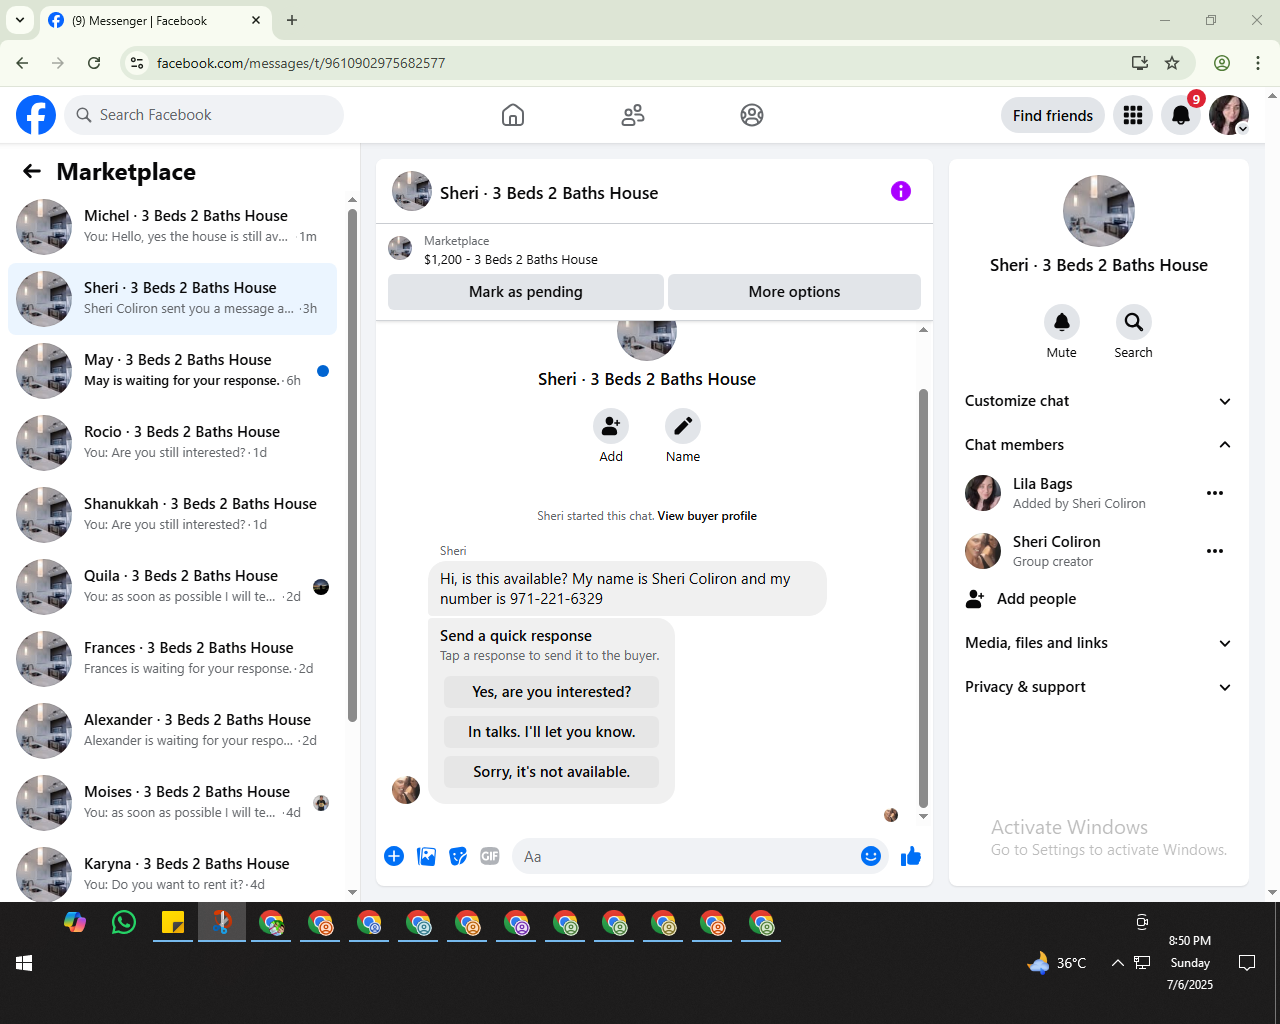Send a thumbs up like
The height and width of the screenshot is (1024, 1280).
click(x=911, y=856)
